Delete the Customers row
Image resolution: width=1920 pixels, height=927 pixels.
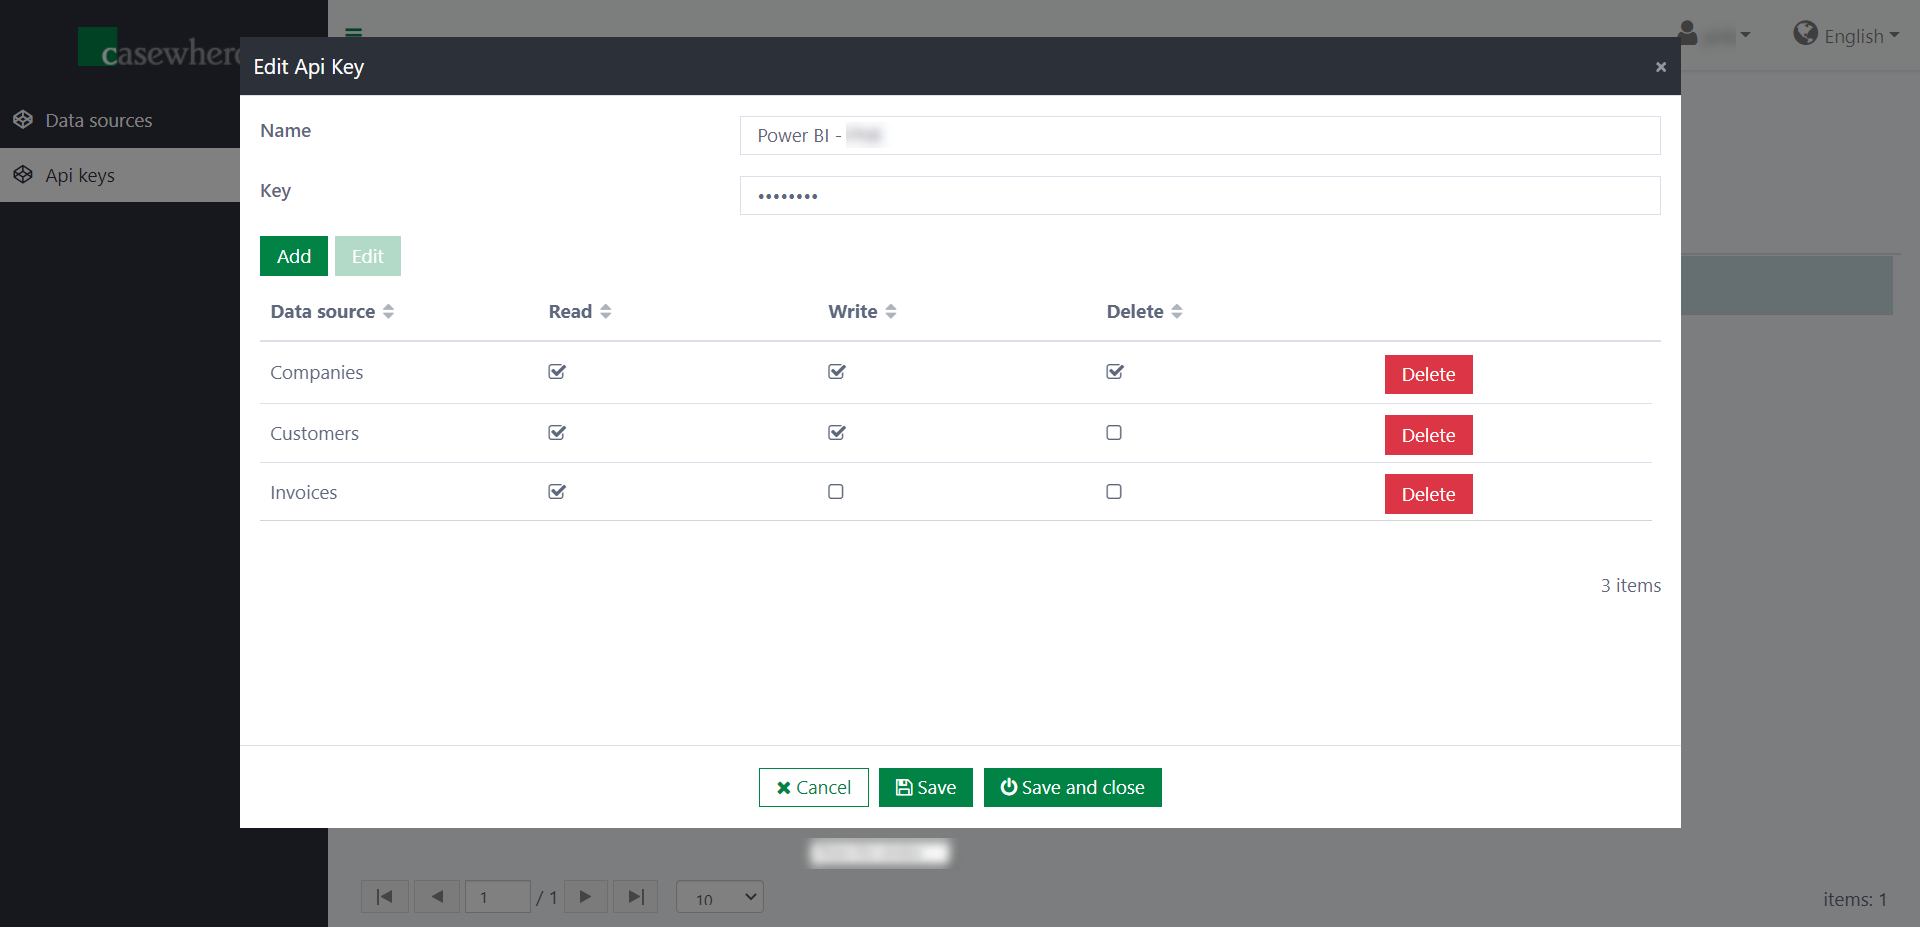tap(1428, 435)
